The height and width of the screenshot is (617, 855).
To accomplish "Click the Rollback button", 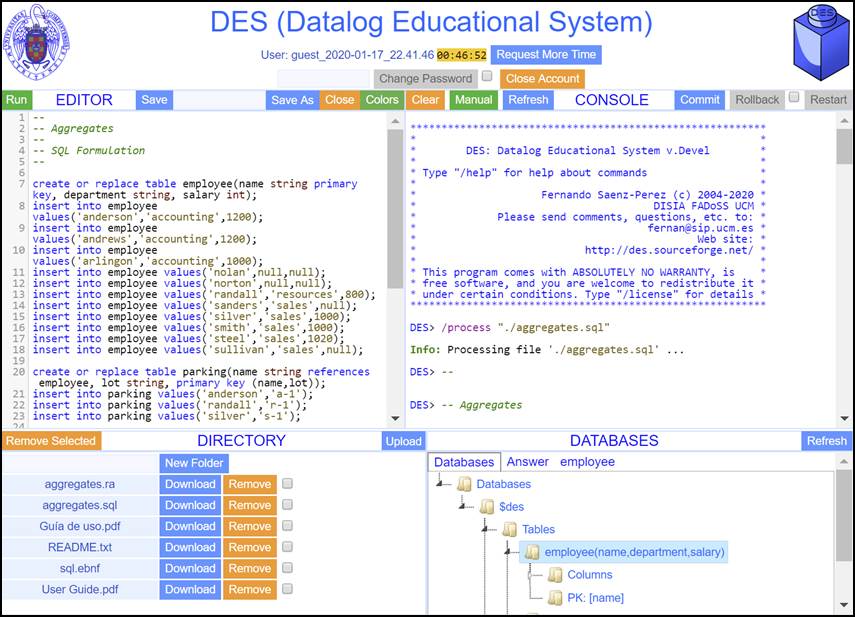I will tap(757, 100).
